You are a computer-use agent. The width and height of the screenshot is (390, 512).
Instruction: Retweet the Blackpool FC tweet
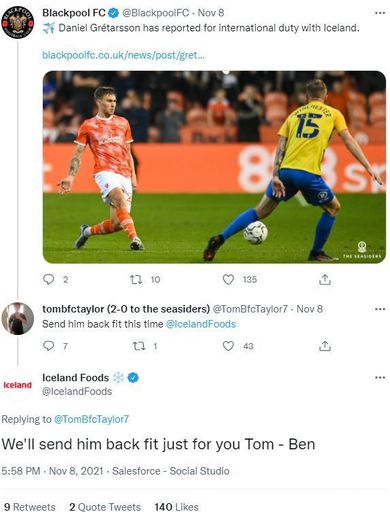[136, 279]
